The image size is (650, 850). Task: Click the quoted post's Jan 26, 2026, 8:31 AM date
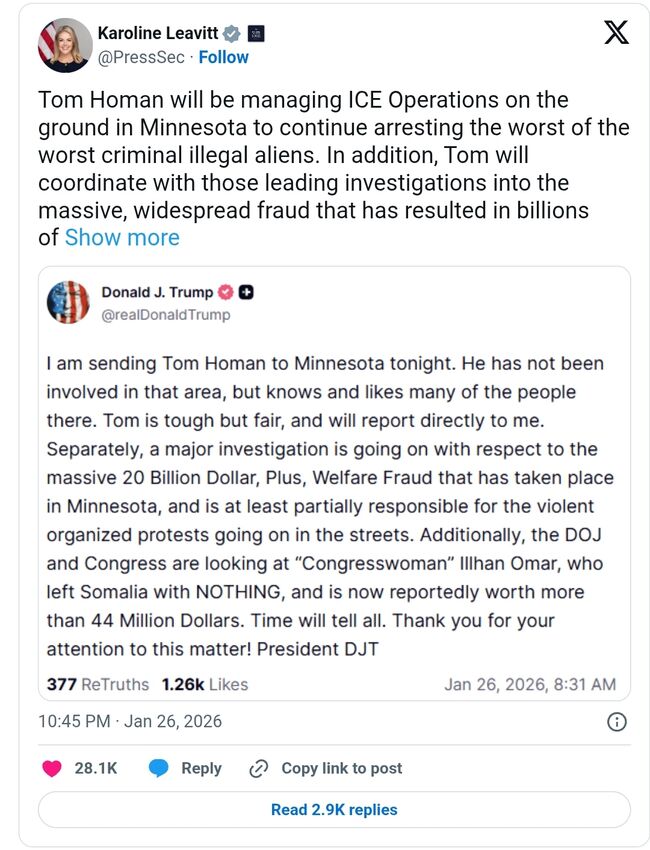530,685
